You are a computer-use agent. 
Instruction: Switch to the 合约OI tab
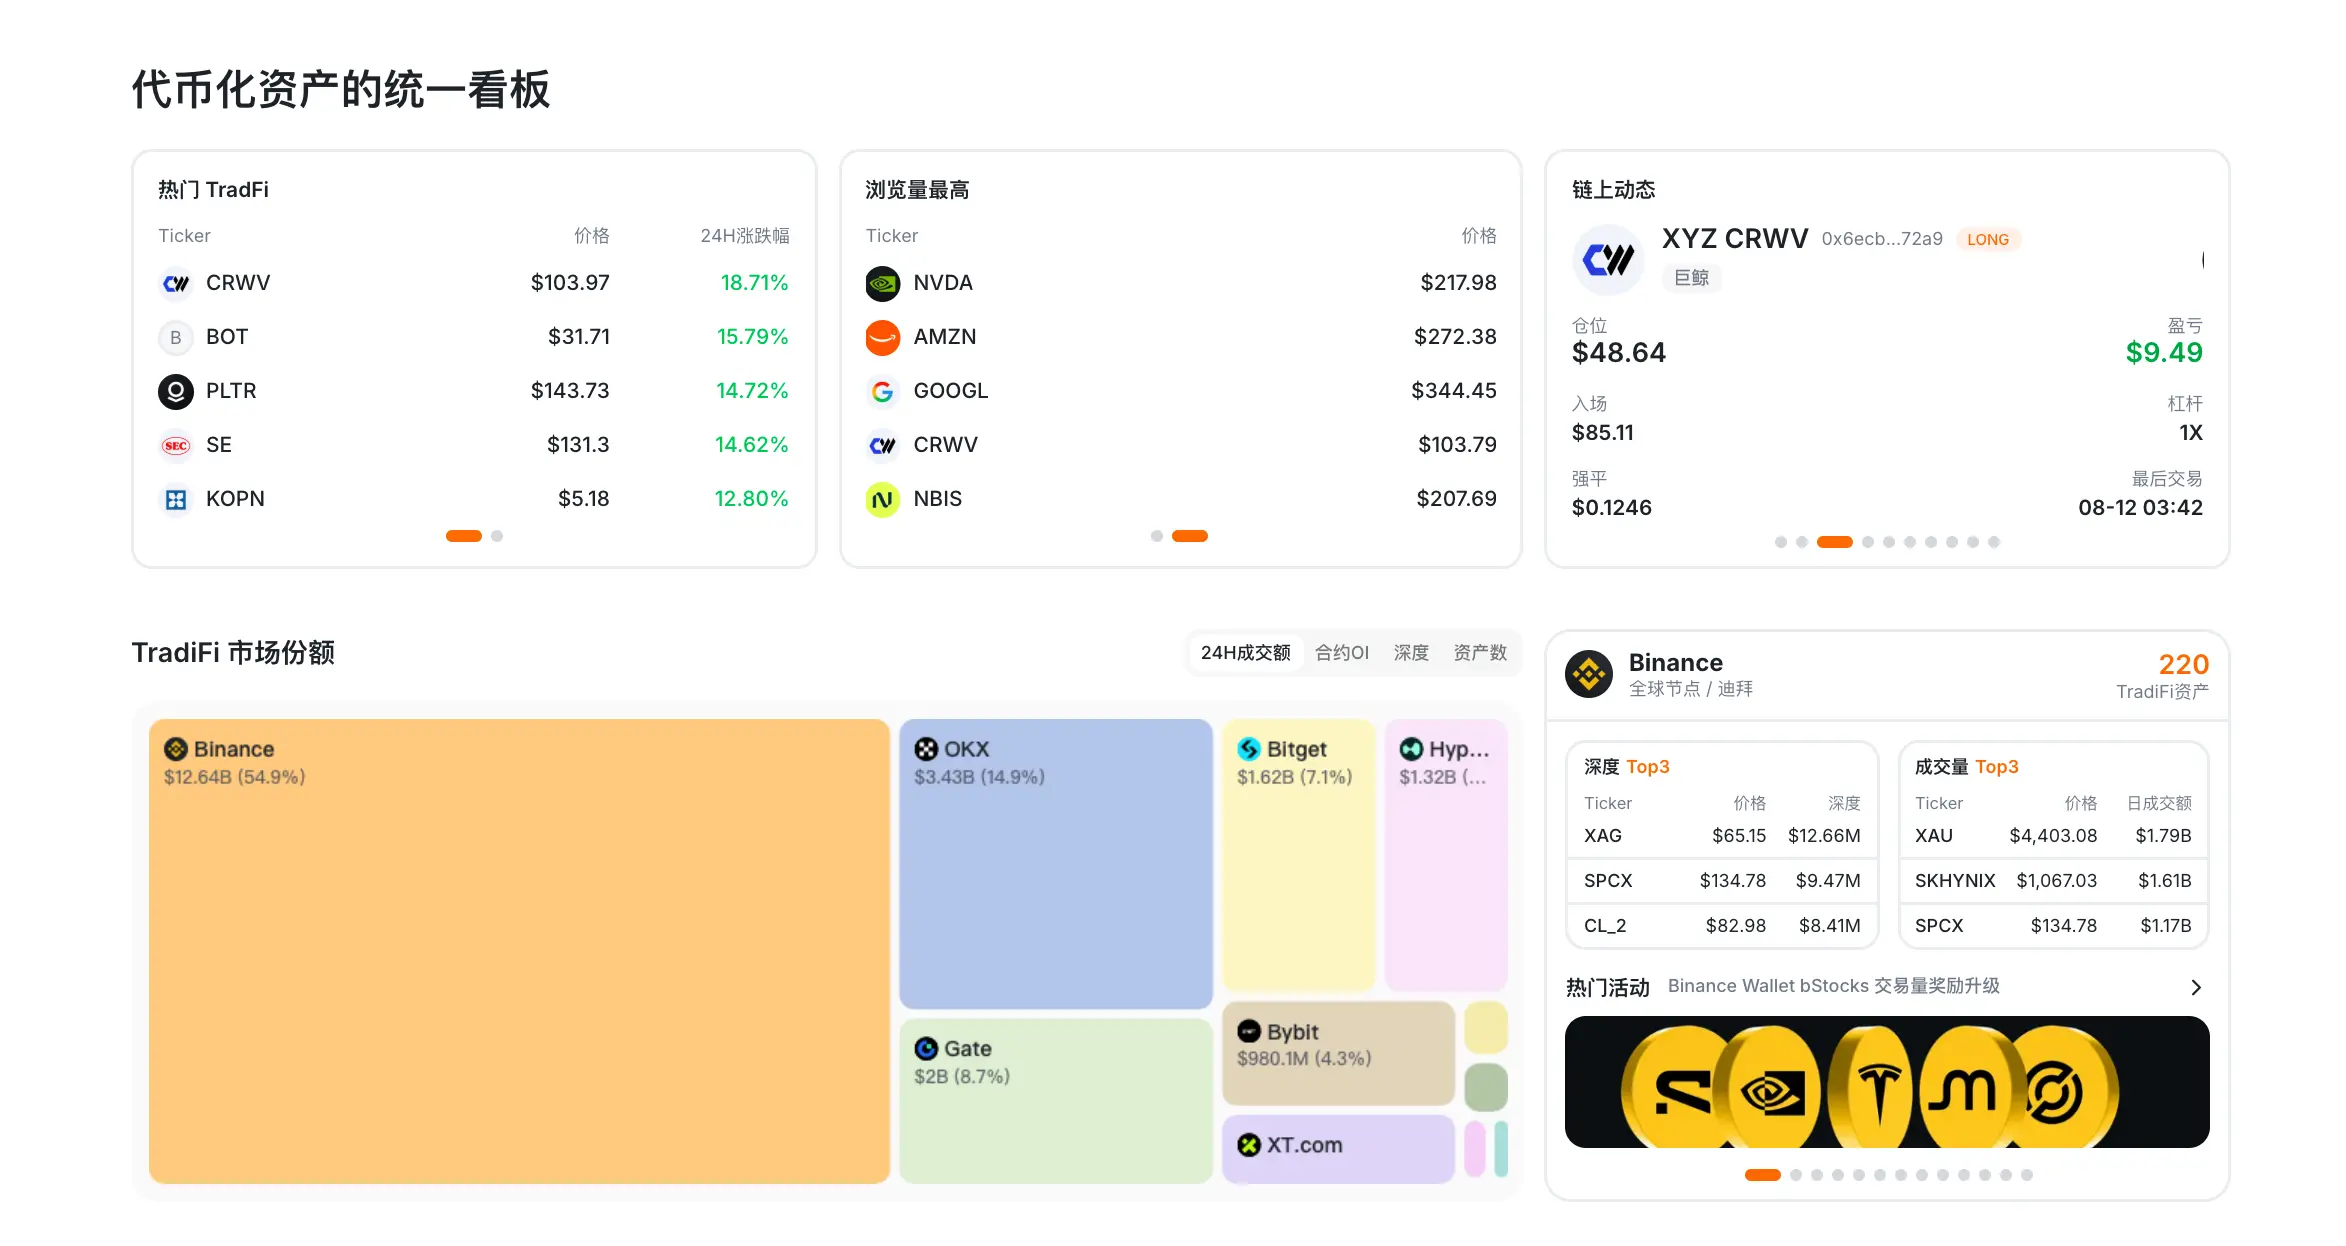click(1341, 653)
